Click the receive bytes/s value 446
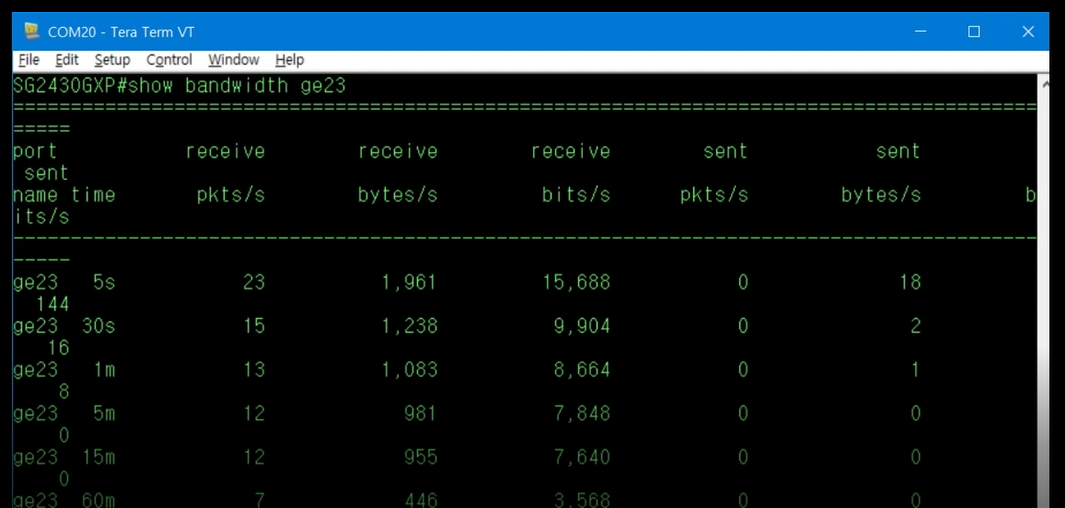This screenshot has height=508, width=1065. 420,501
